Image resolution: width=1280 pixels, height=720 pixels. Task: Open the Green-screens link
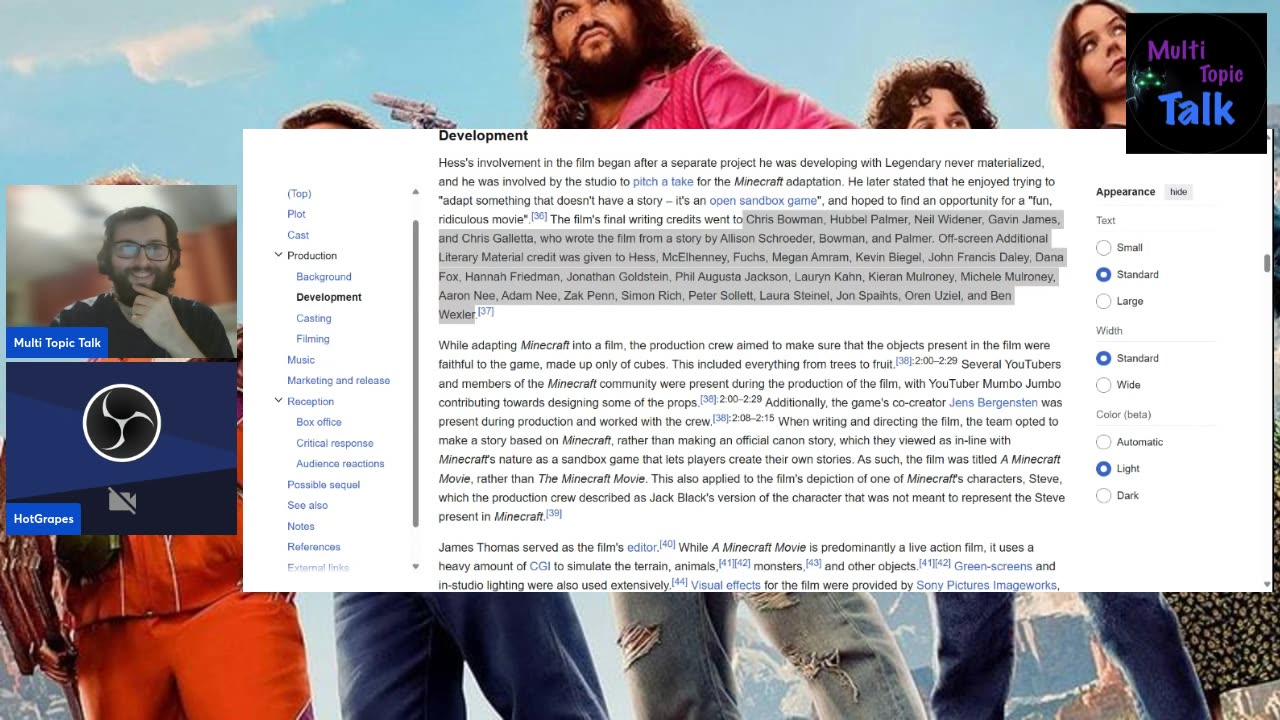click(993, 566)
